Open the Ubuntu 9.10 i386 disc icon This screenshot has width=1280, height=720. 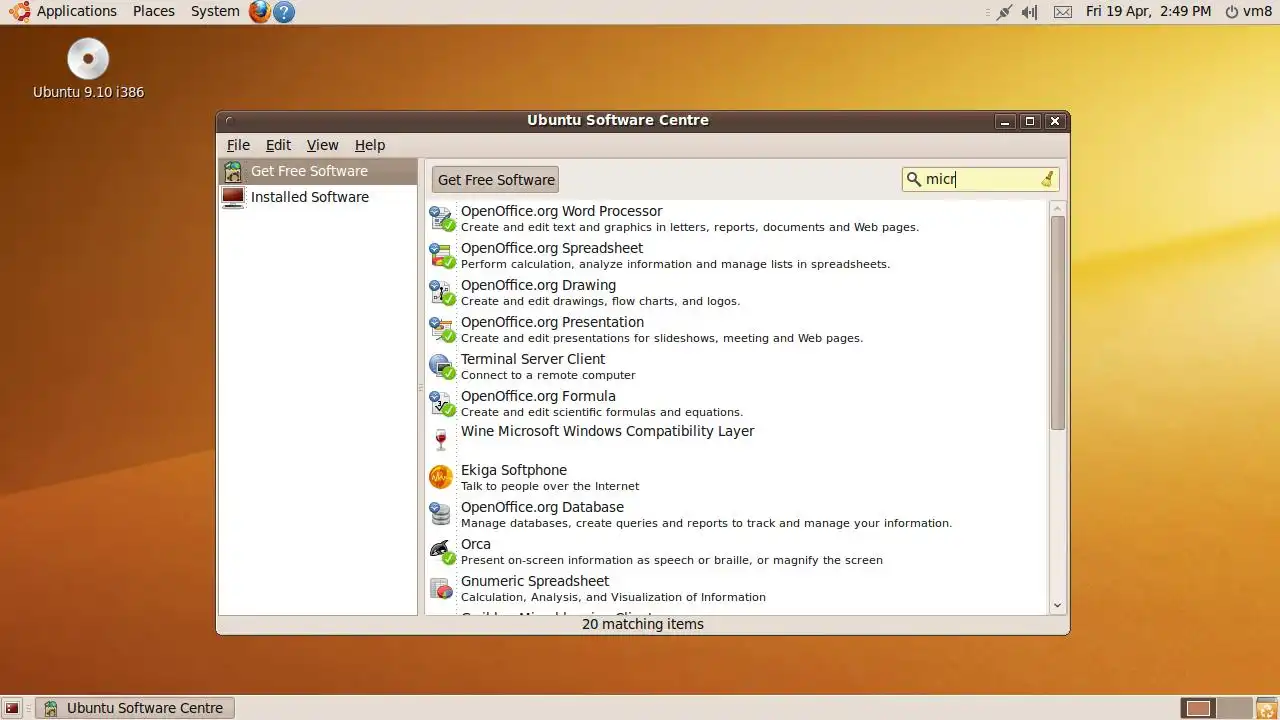(x=88, y=59)
